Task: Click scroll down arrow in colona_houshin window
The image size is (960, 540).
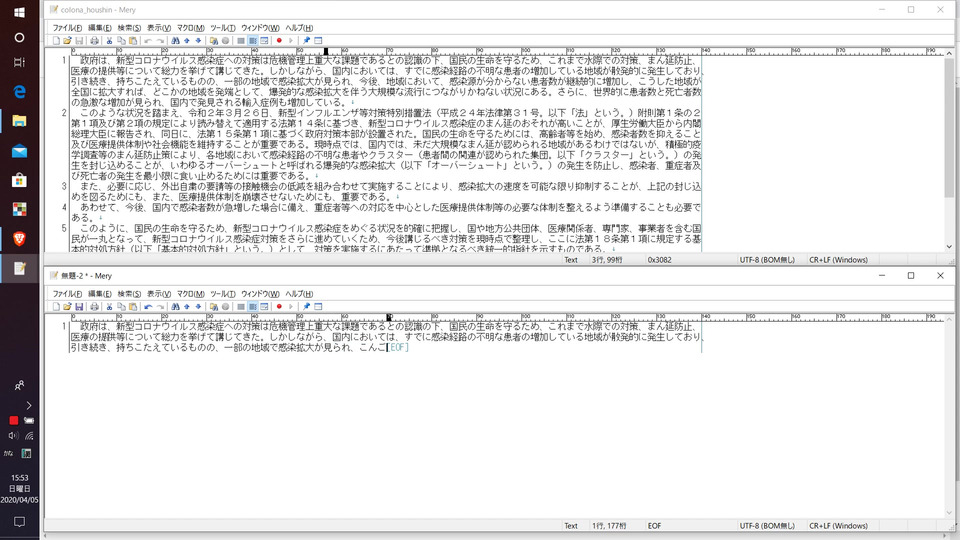Action: click(x=949, y=247)
